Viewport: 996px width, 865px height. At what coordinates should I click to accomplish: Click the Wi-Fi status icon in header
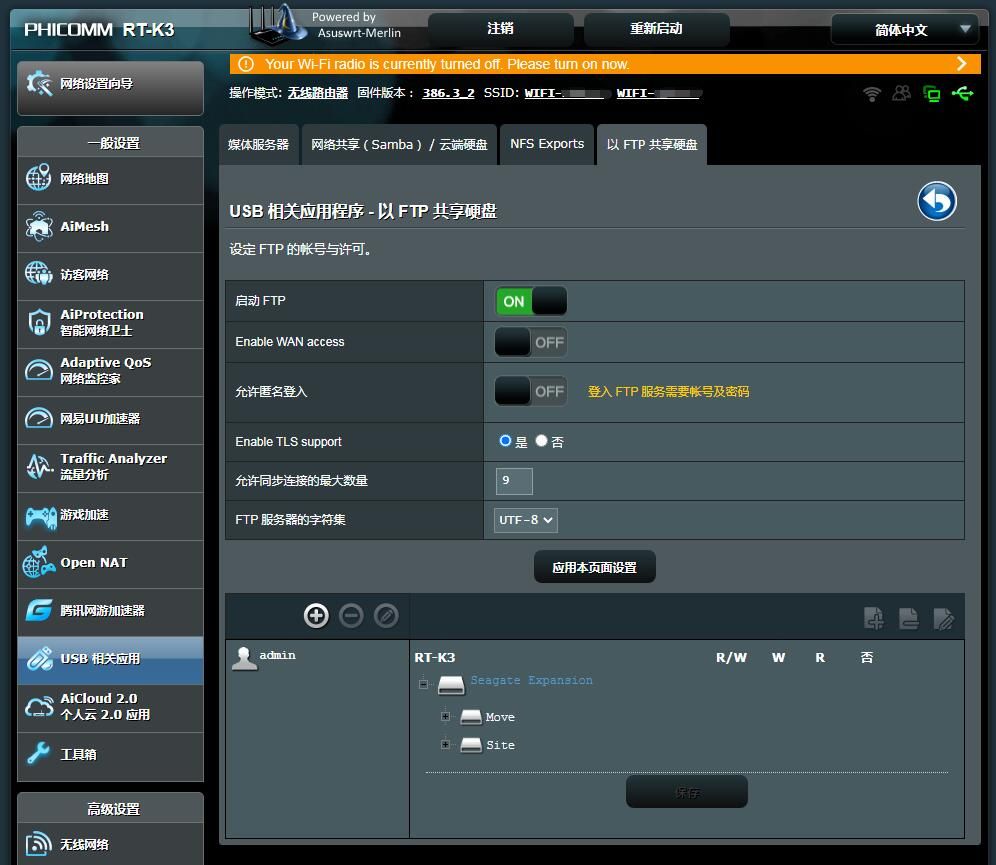coord(872,93)
